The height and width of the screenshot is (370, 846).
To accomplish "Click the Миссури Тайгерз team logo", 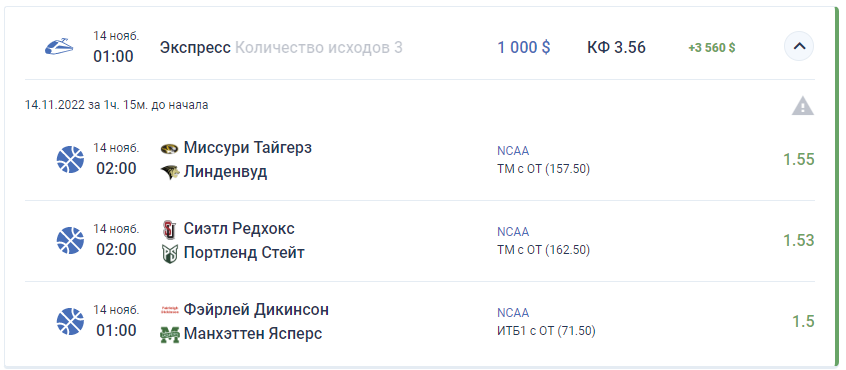I will (x=170, y=148).
